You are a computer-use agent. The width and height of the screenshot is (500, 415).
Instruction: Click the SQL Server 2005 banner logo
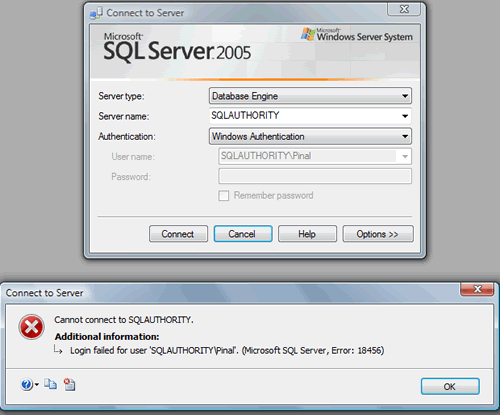pyautogui.click(x=177, y=48)
